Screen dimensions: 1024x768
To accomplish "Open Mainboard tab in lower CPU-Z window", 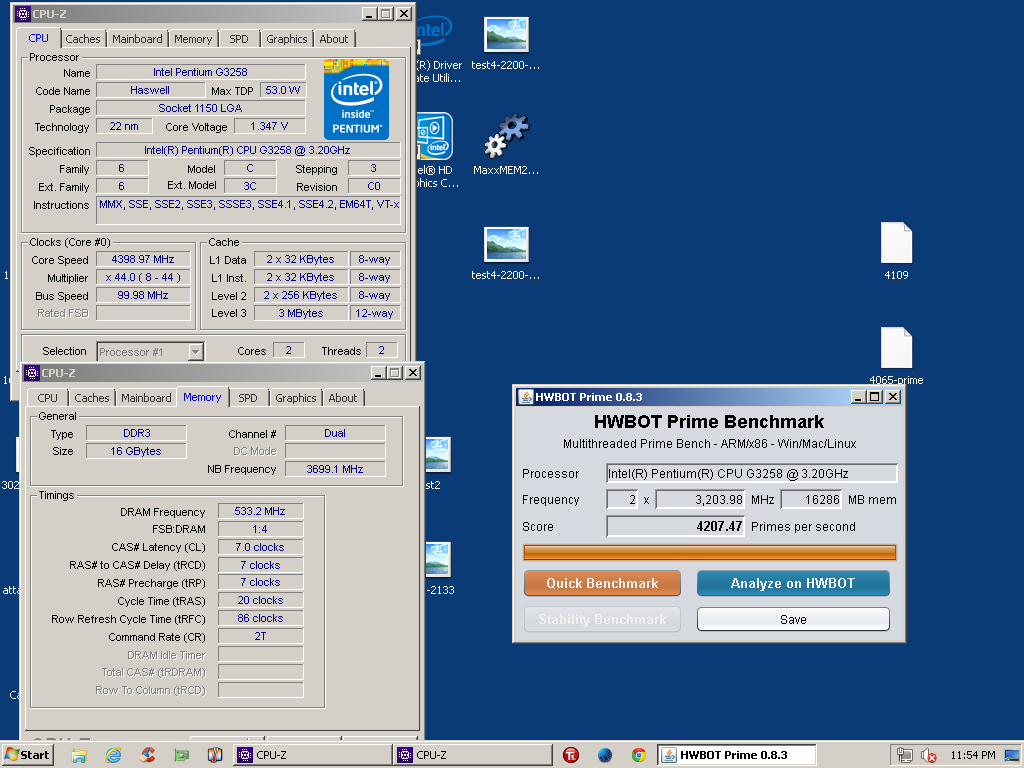I will click(x=146, y=398).
